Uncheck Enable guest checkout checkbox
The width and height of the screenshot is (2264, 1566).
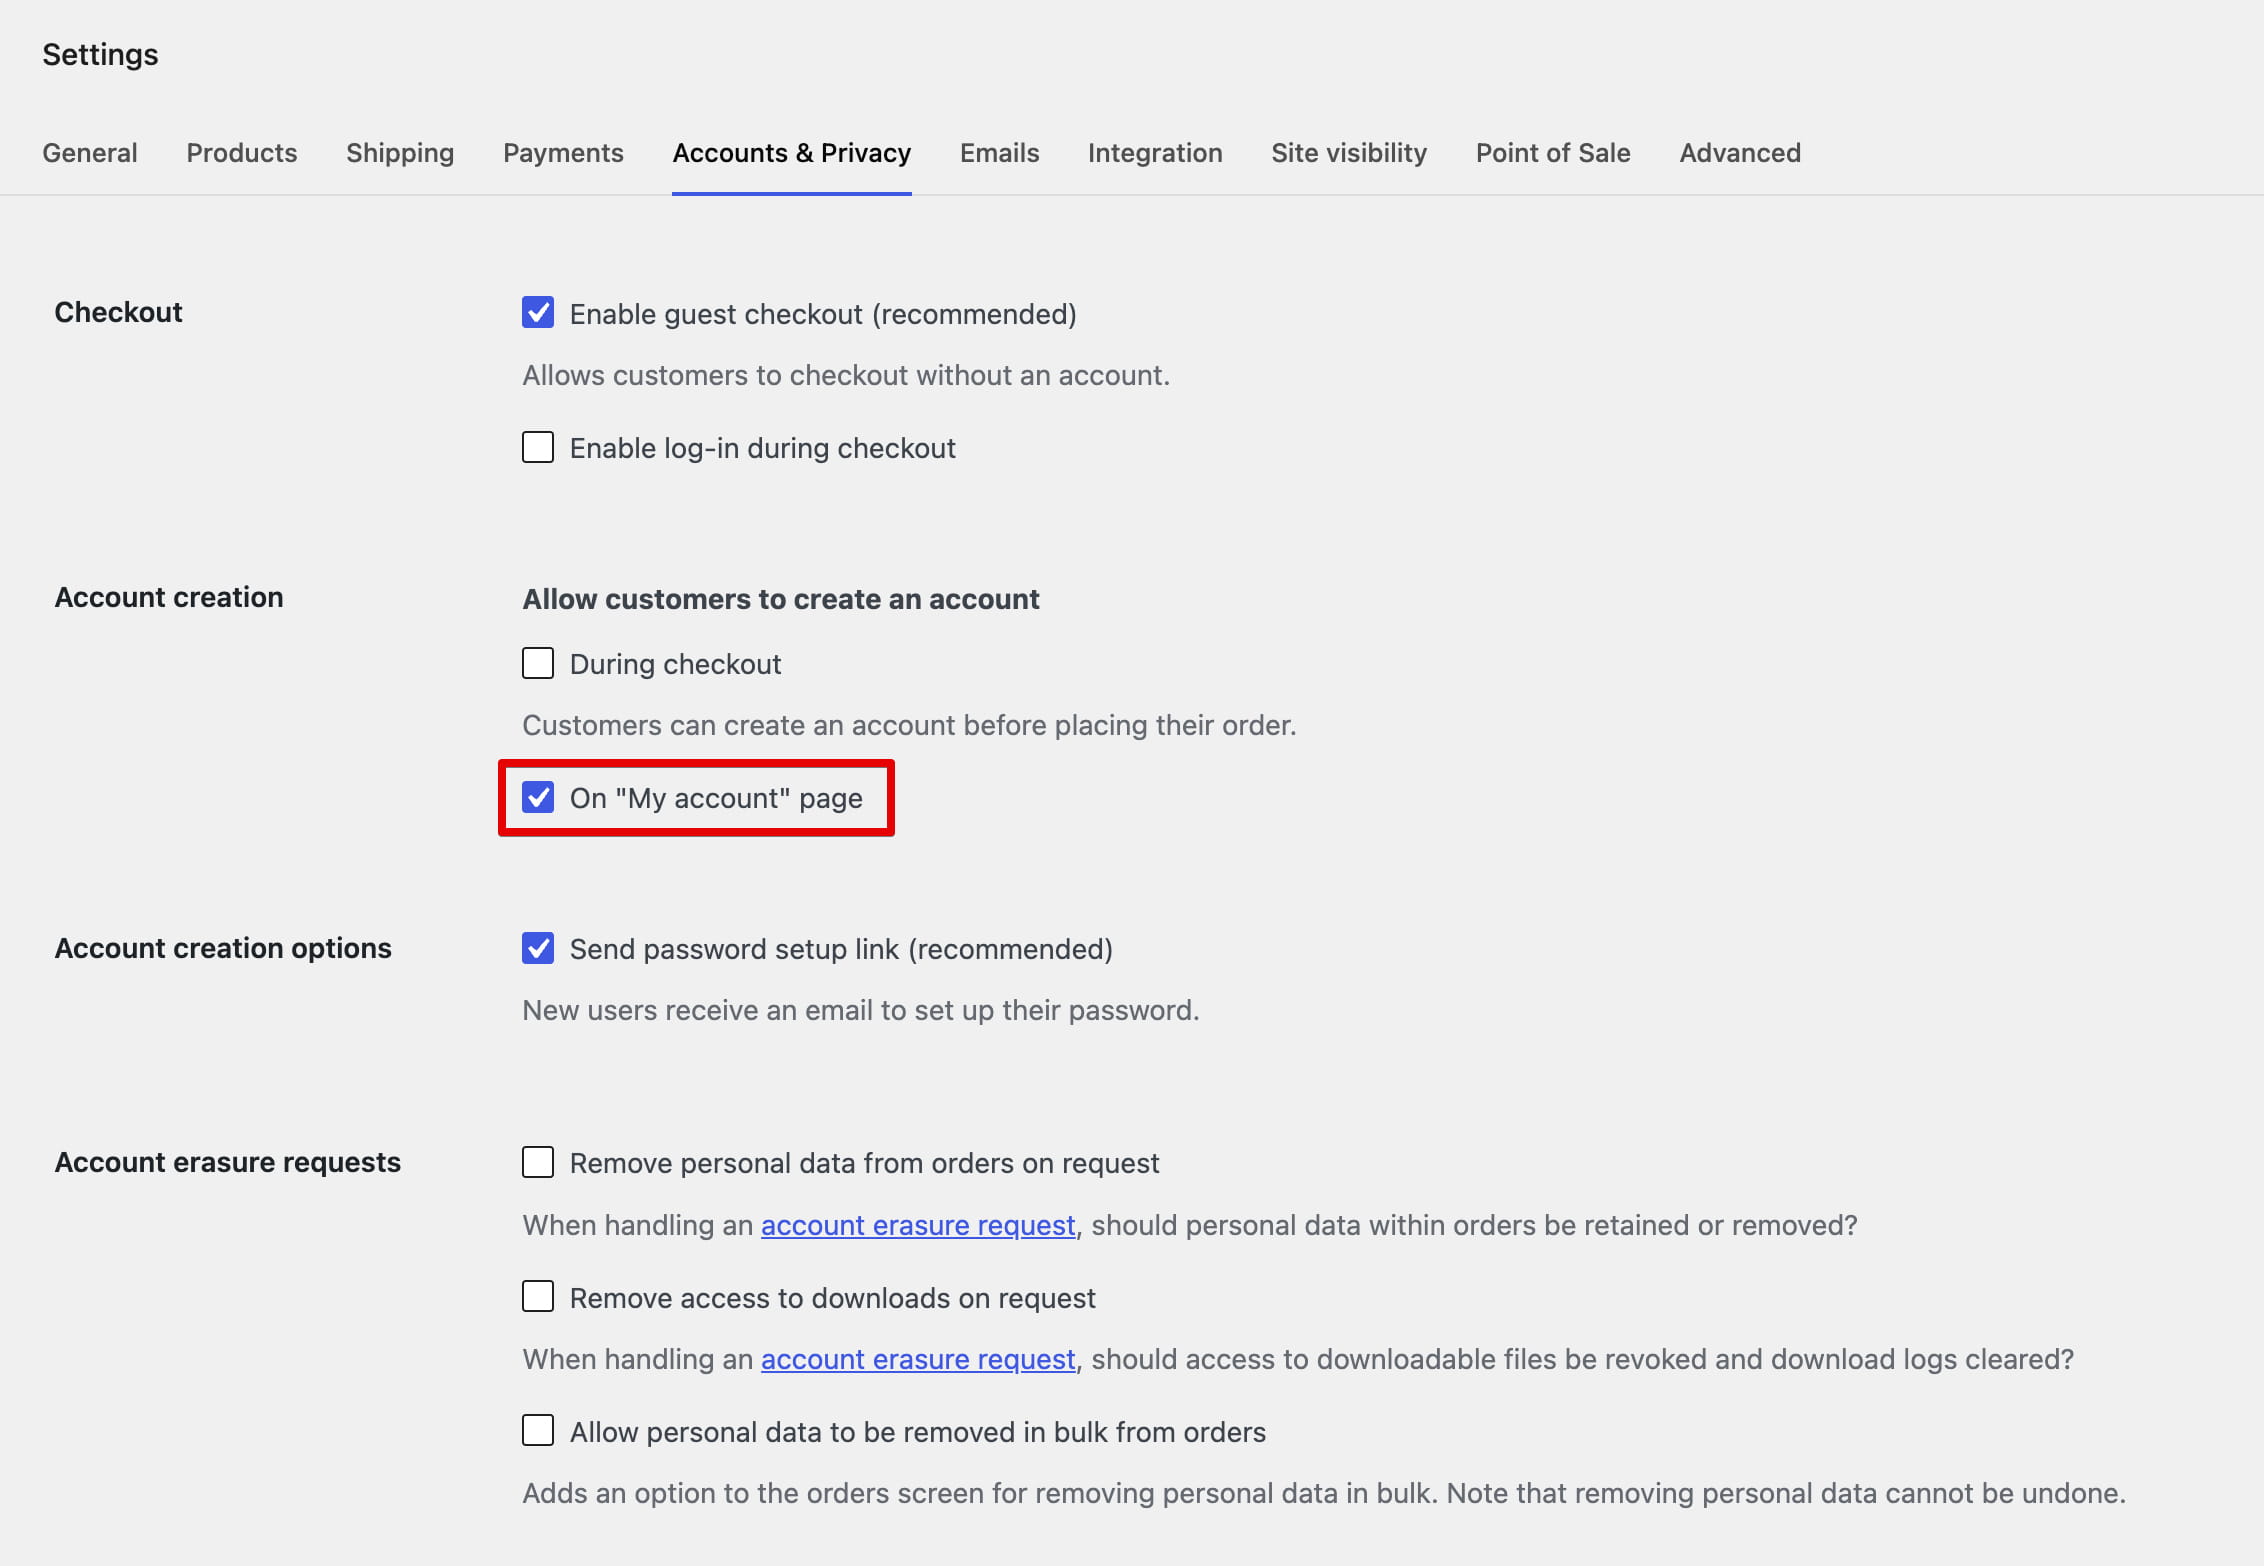point(538,312)
